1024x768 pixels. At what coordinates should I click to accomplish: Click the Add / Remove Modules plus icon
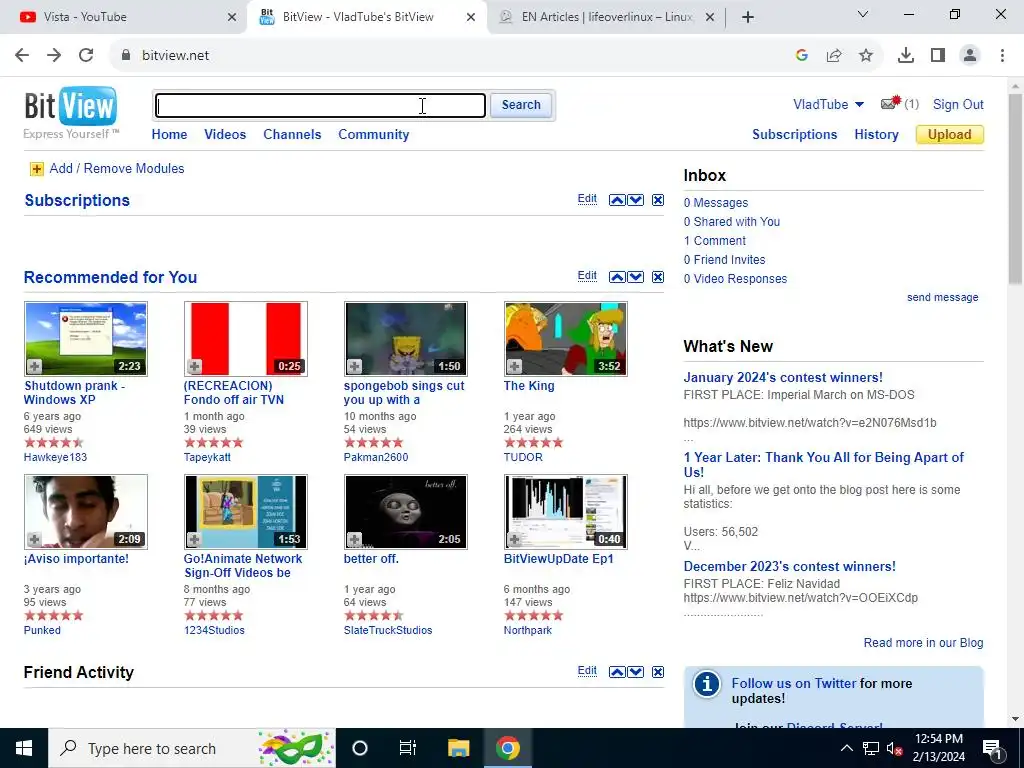pyautogui.click(x=37, y=169)
